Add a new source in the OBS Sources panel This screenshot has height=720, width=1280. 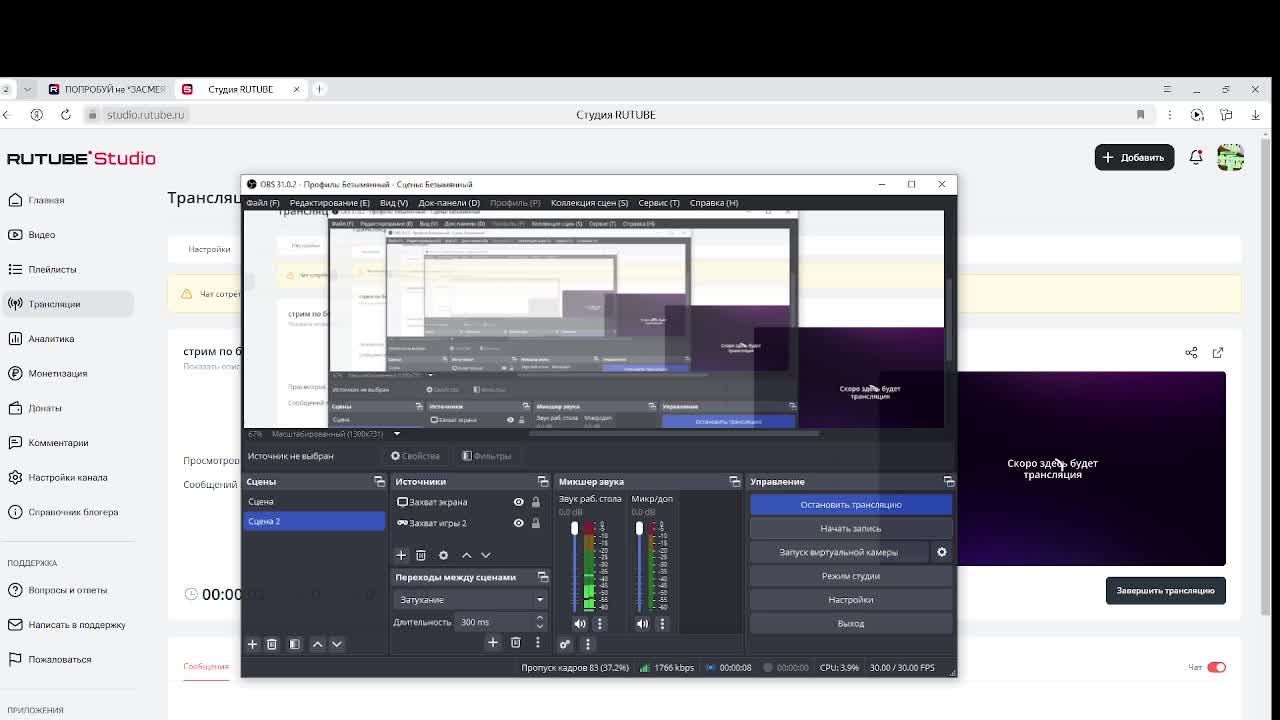point(401,555)
